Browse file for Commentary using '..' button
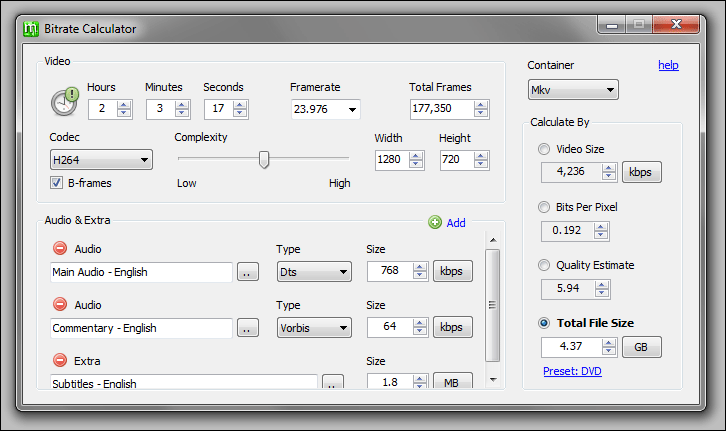This screenshot has width=726, height=431. tap(248, 328)
